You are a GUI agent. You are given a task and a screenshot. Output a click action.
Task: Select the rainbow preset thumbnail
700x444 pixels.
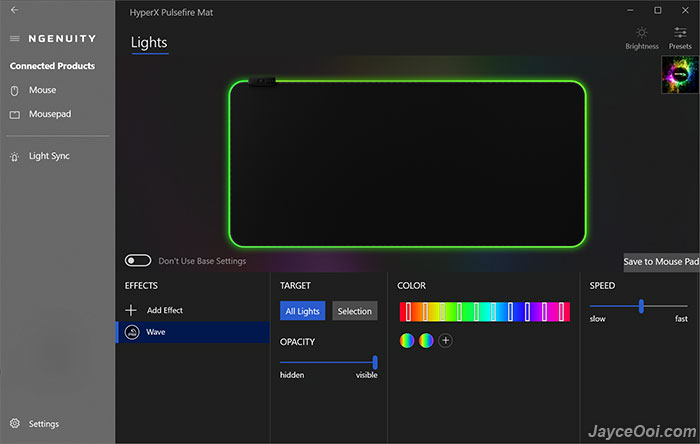coord(680,75)
